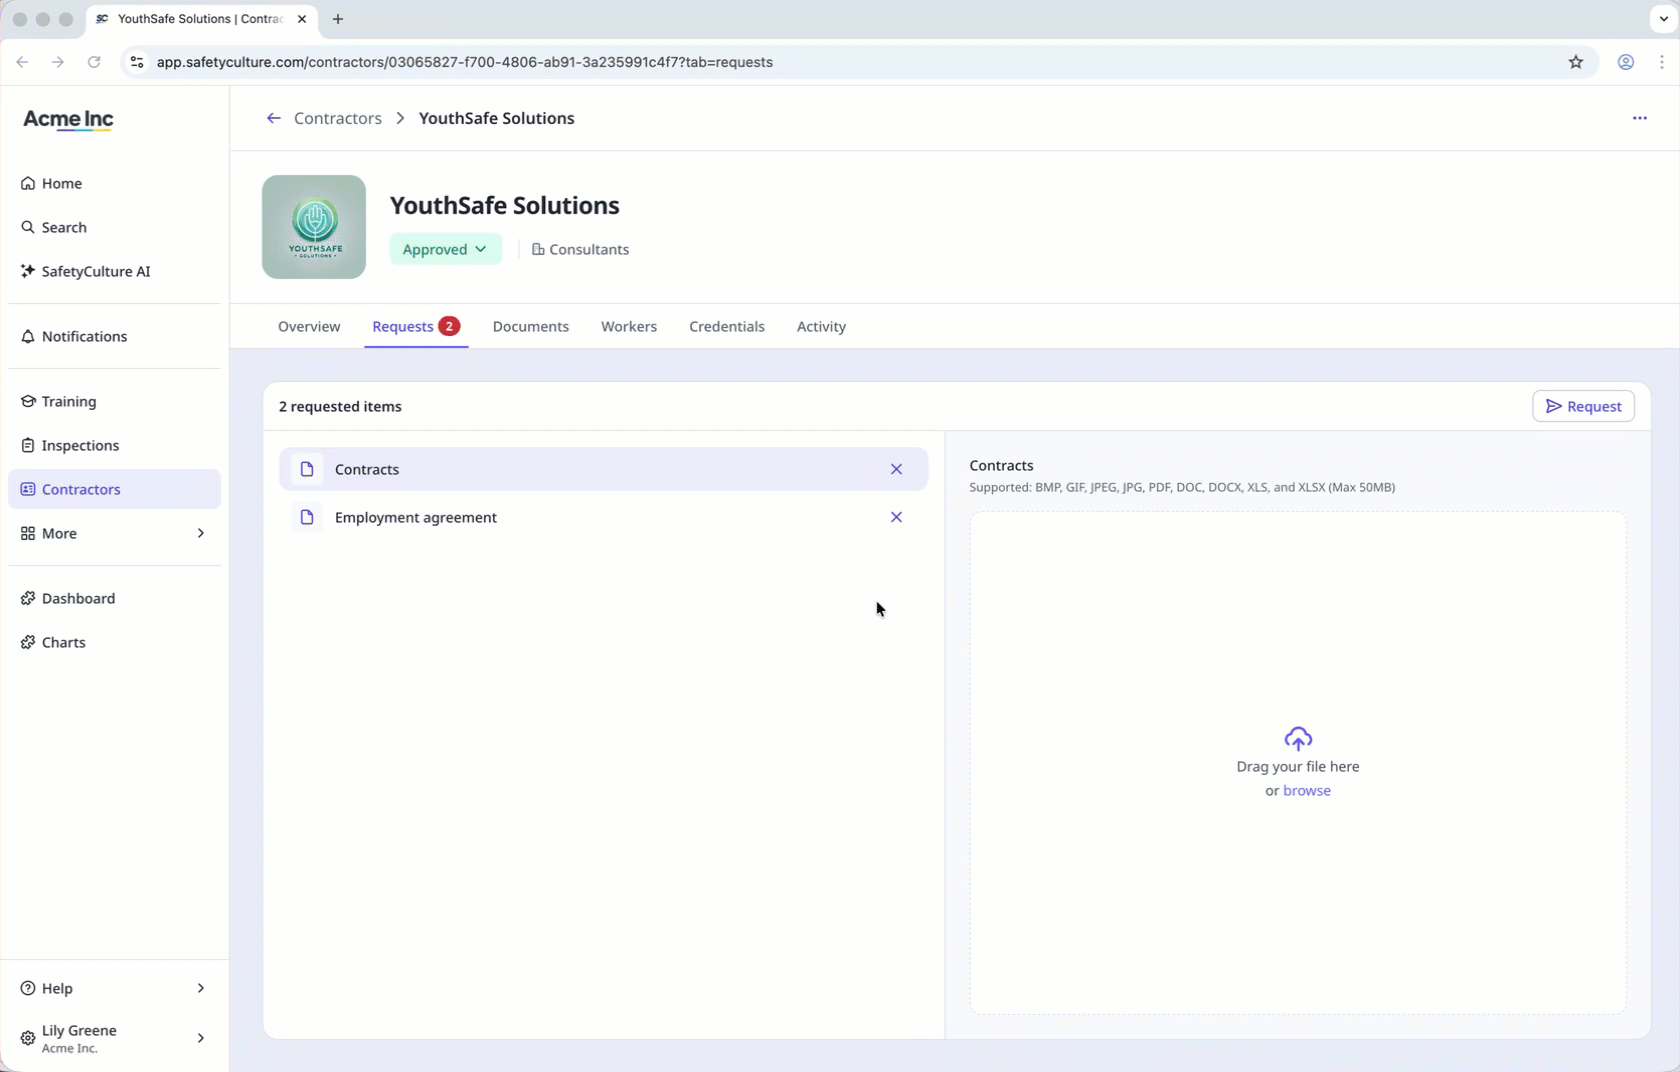Screen dimensions: 1680x1072
Task: Click the YouthSafe Solutions page heading
Action: click(x=505, y=206)
